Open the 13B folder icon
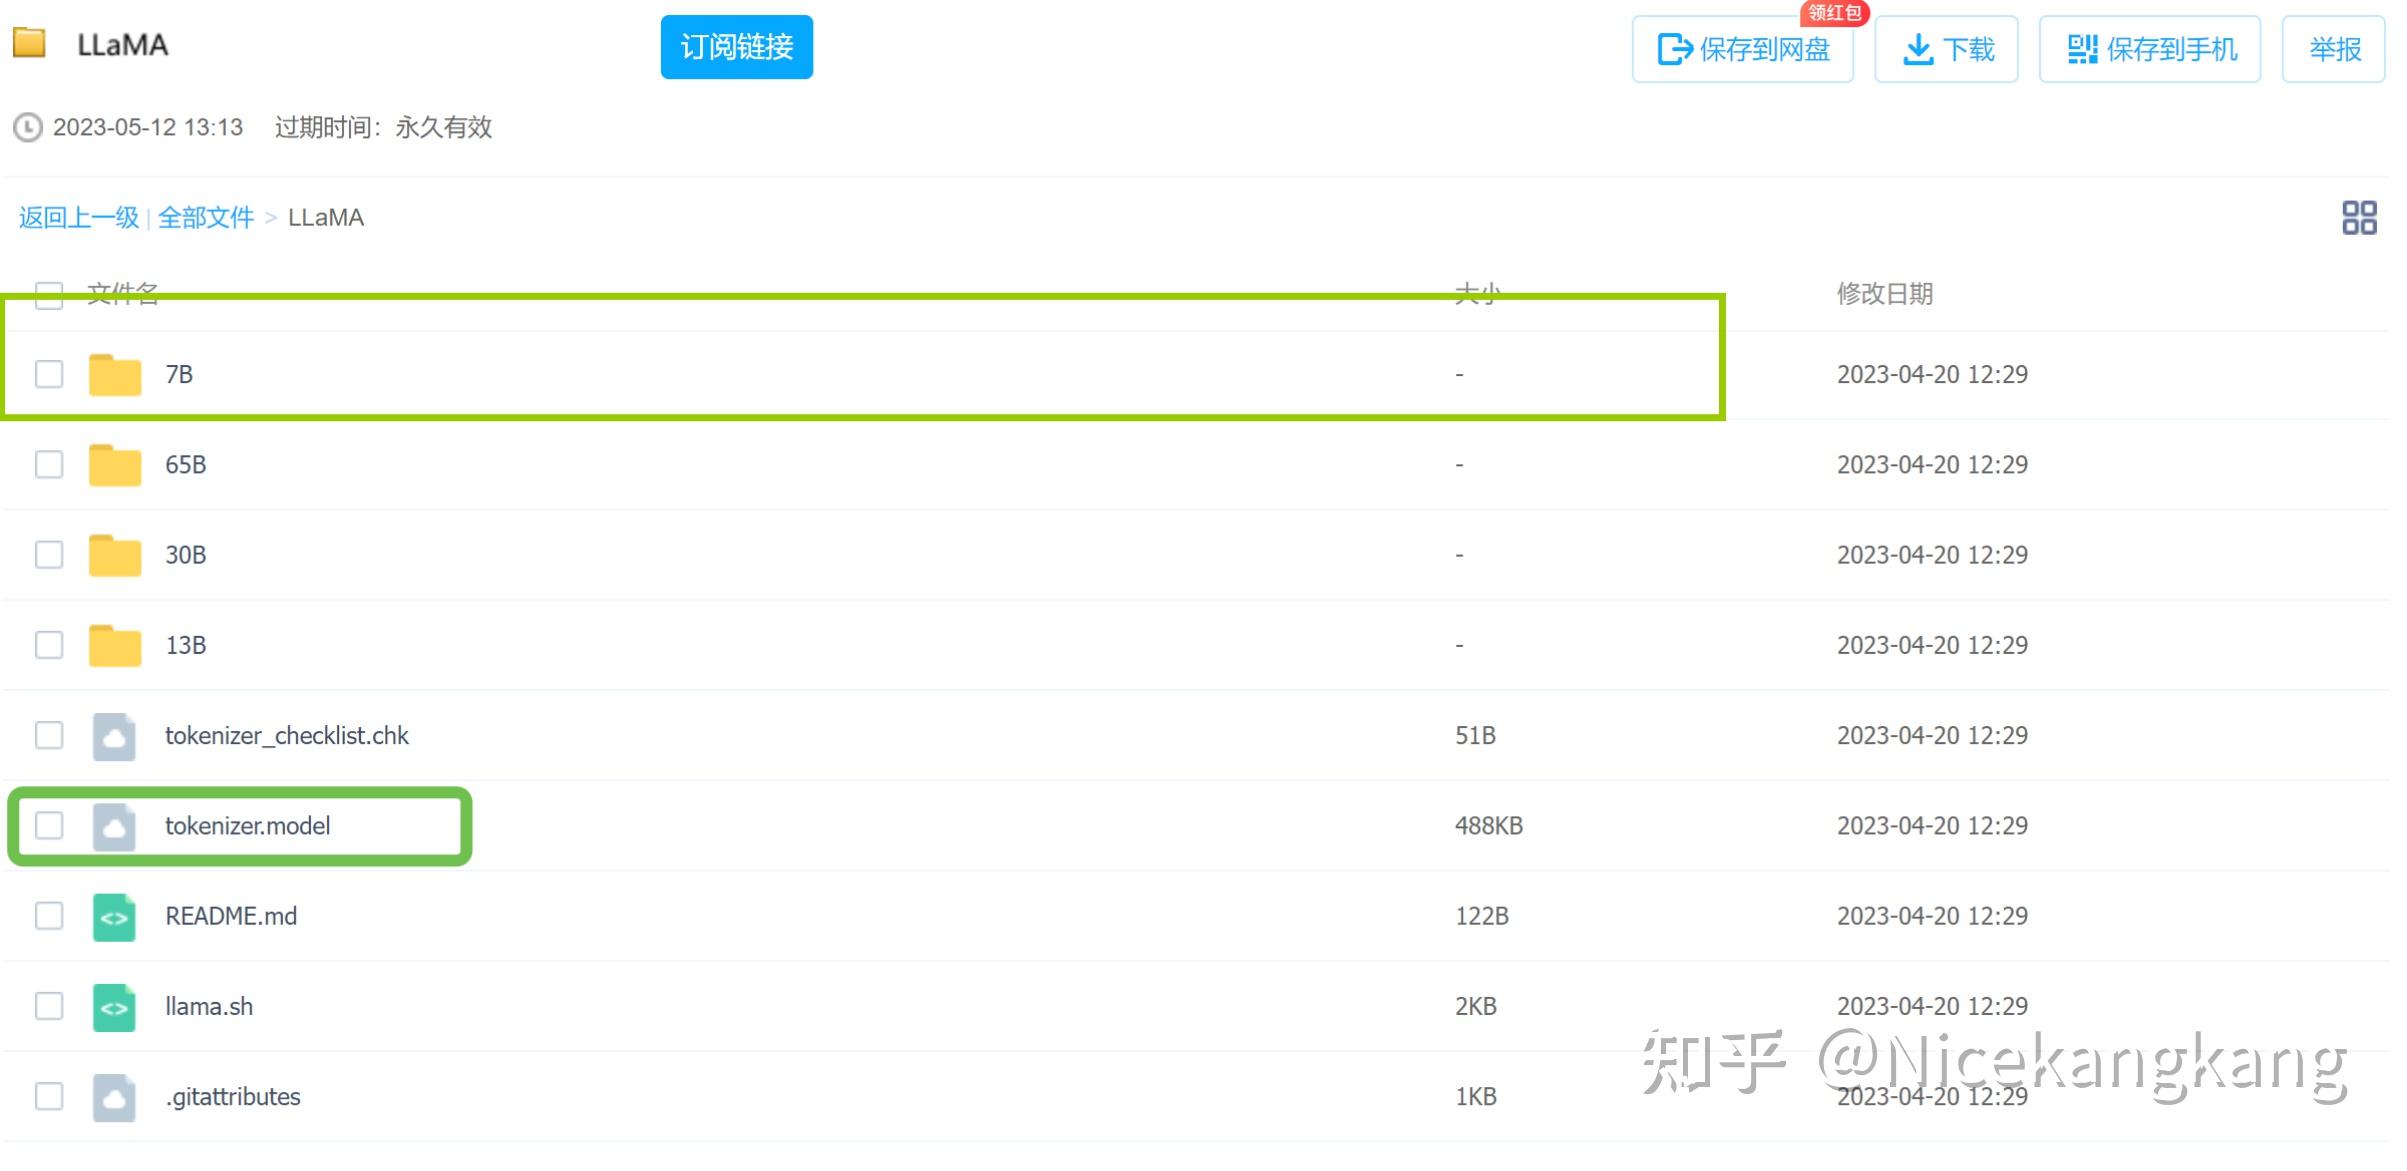The image size is (2407, 1171). [115, 645]
